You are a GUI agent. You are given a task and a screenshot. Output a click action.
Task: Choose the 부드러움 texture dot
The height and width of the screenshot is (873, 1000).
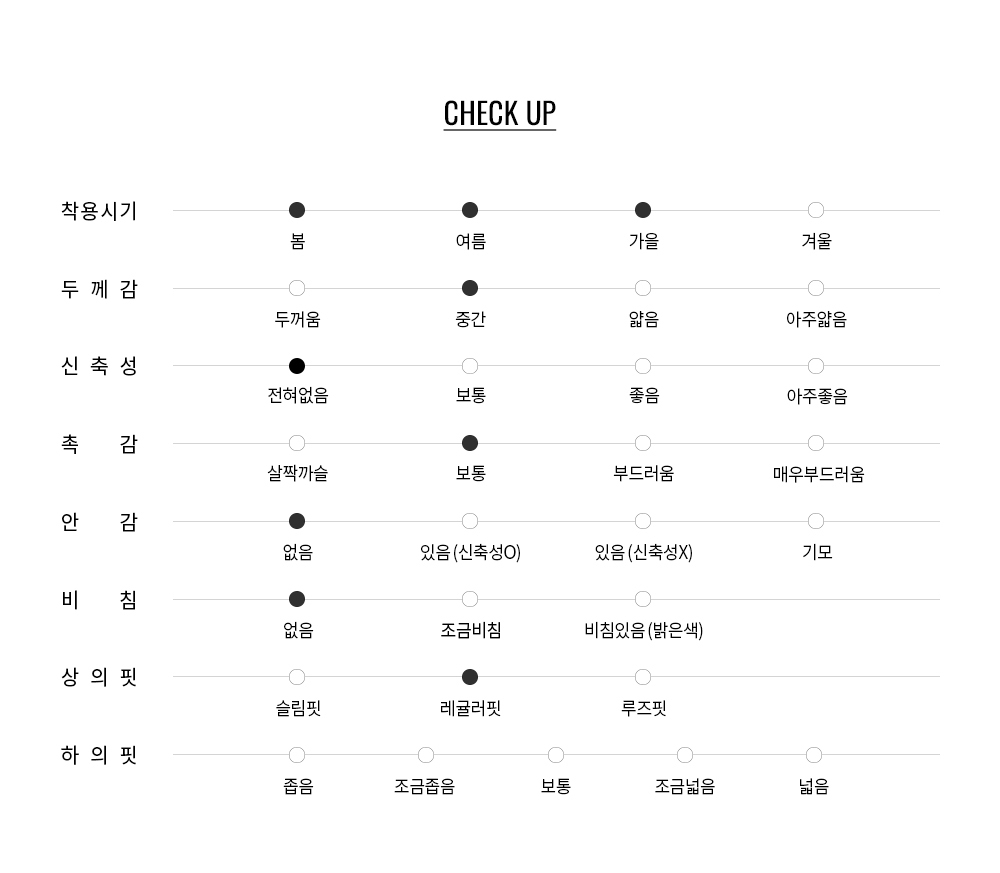(x=643, y=443)
